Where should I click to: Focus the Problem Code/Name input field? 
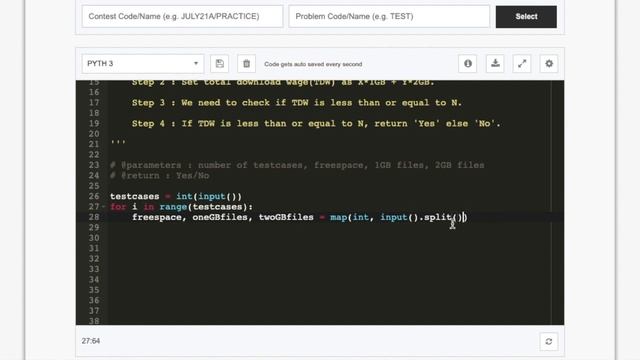(x=389, y=16)
